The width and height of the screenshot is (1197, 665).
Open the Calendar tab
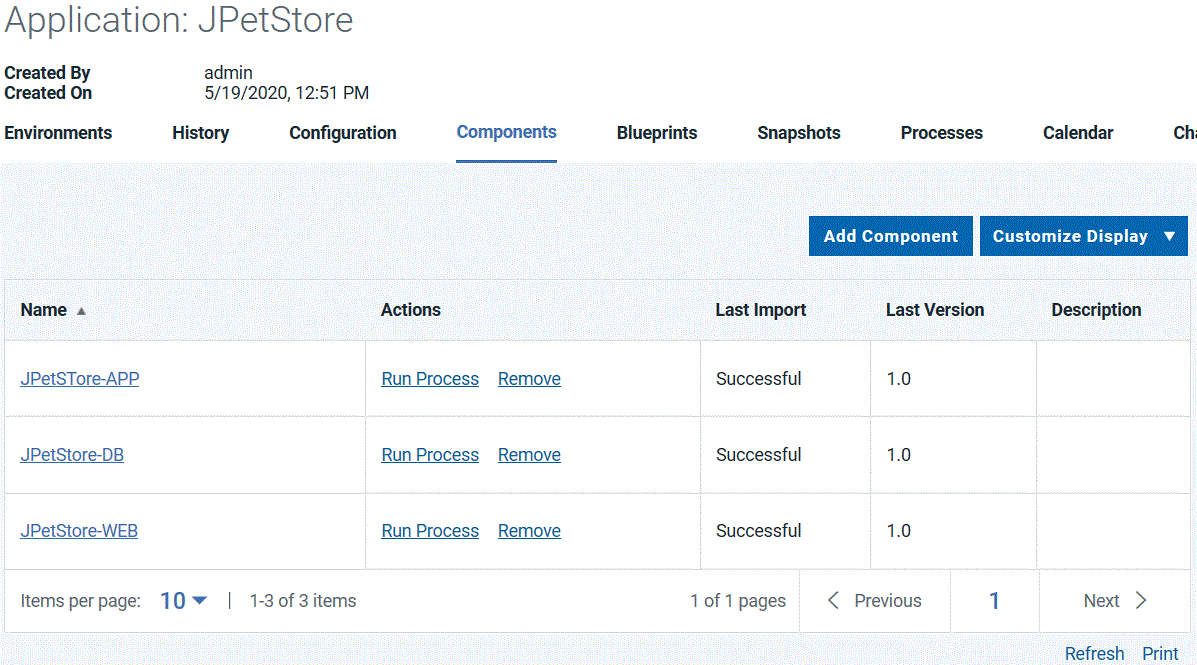(x=1077, y=132)
